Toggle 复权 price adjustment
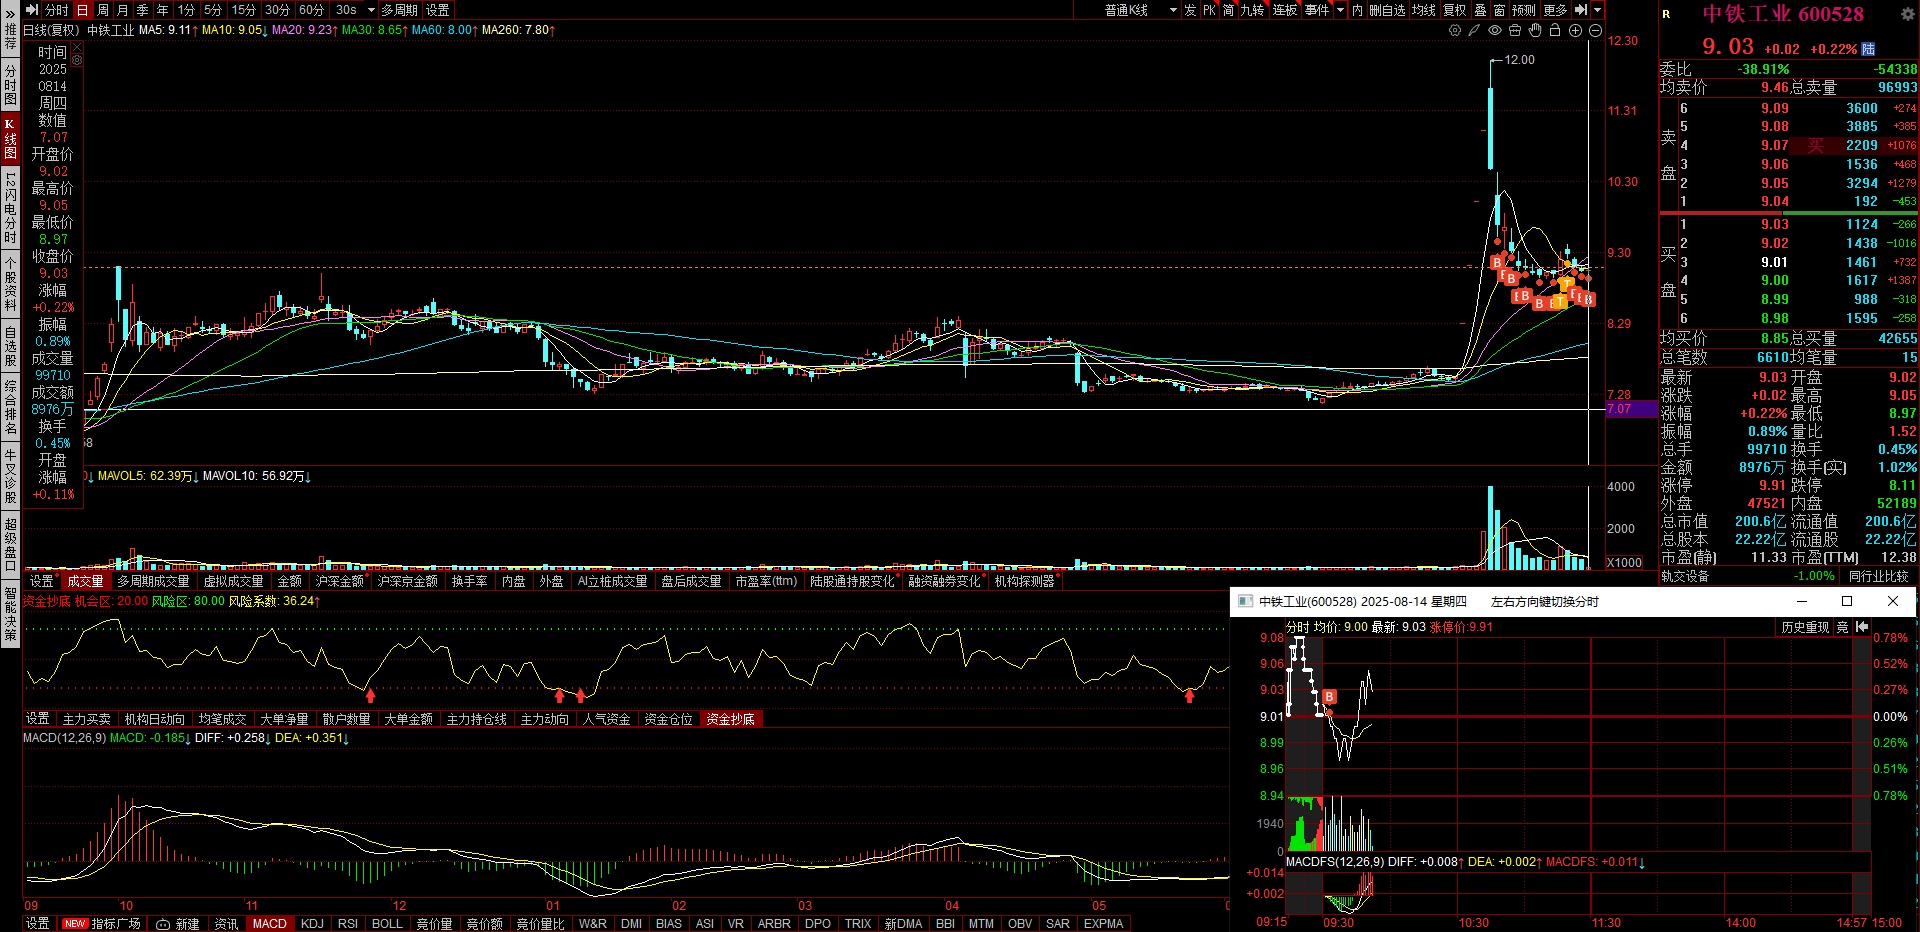The height and width of the screenshot is (932, 1920). [1455, 10]
